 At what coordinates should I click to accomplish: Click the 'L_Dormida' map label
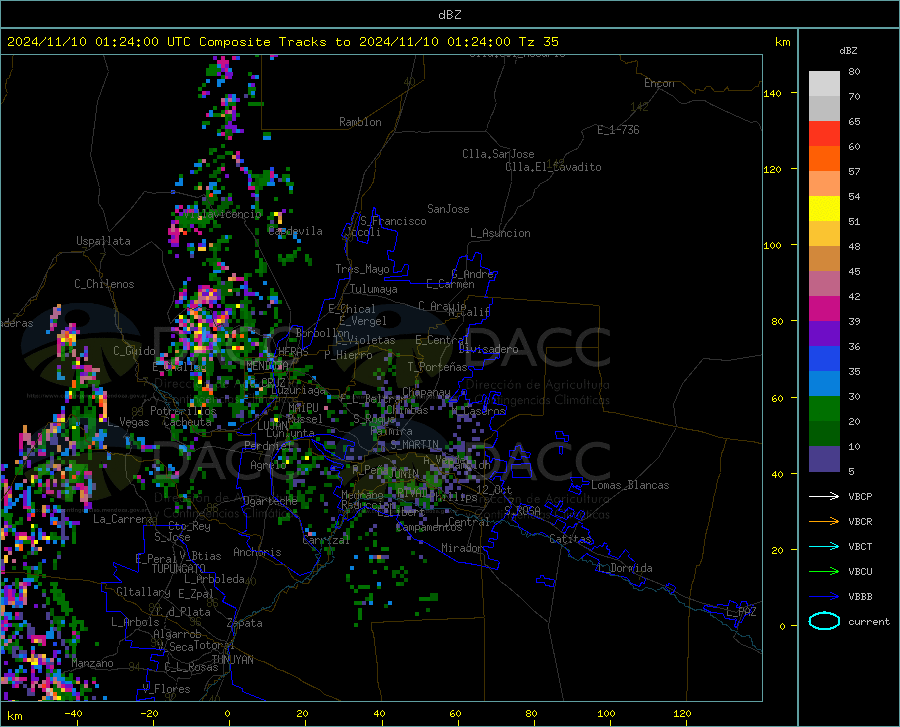(x=624, y=568)
